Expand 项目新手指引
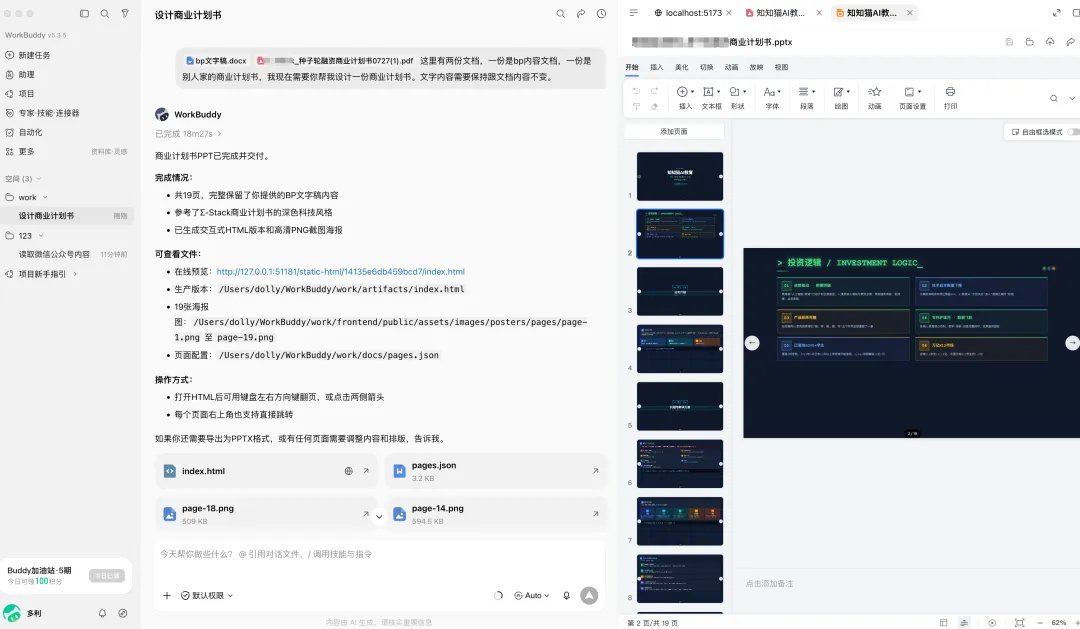The image size is (1080, 629). [75, 274]
